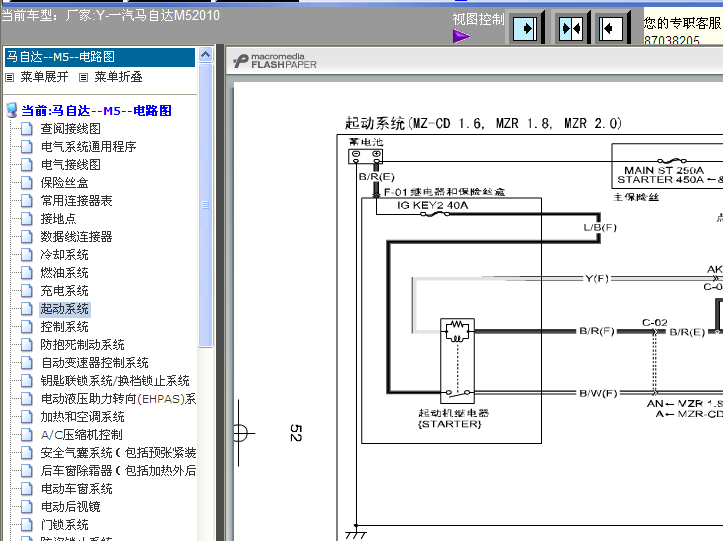723x541 pixels.
Task: Open the 控制系统 entry
Action: 65,327
